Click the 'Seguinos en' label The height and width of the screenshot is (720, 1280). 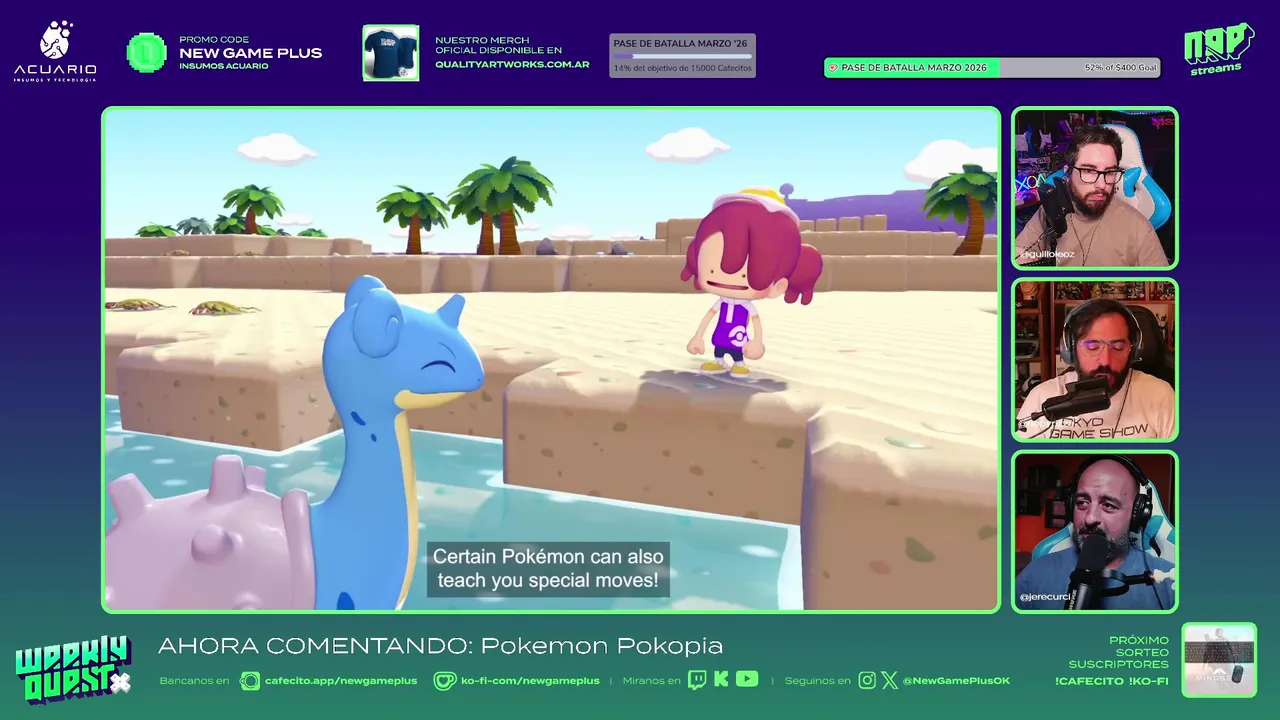click(x=817, y=681)
